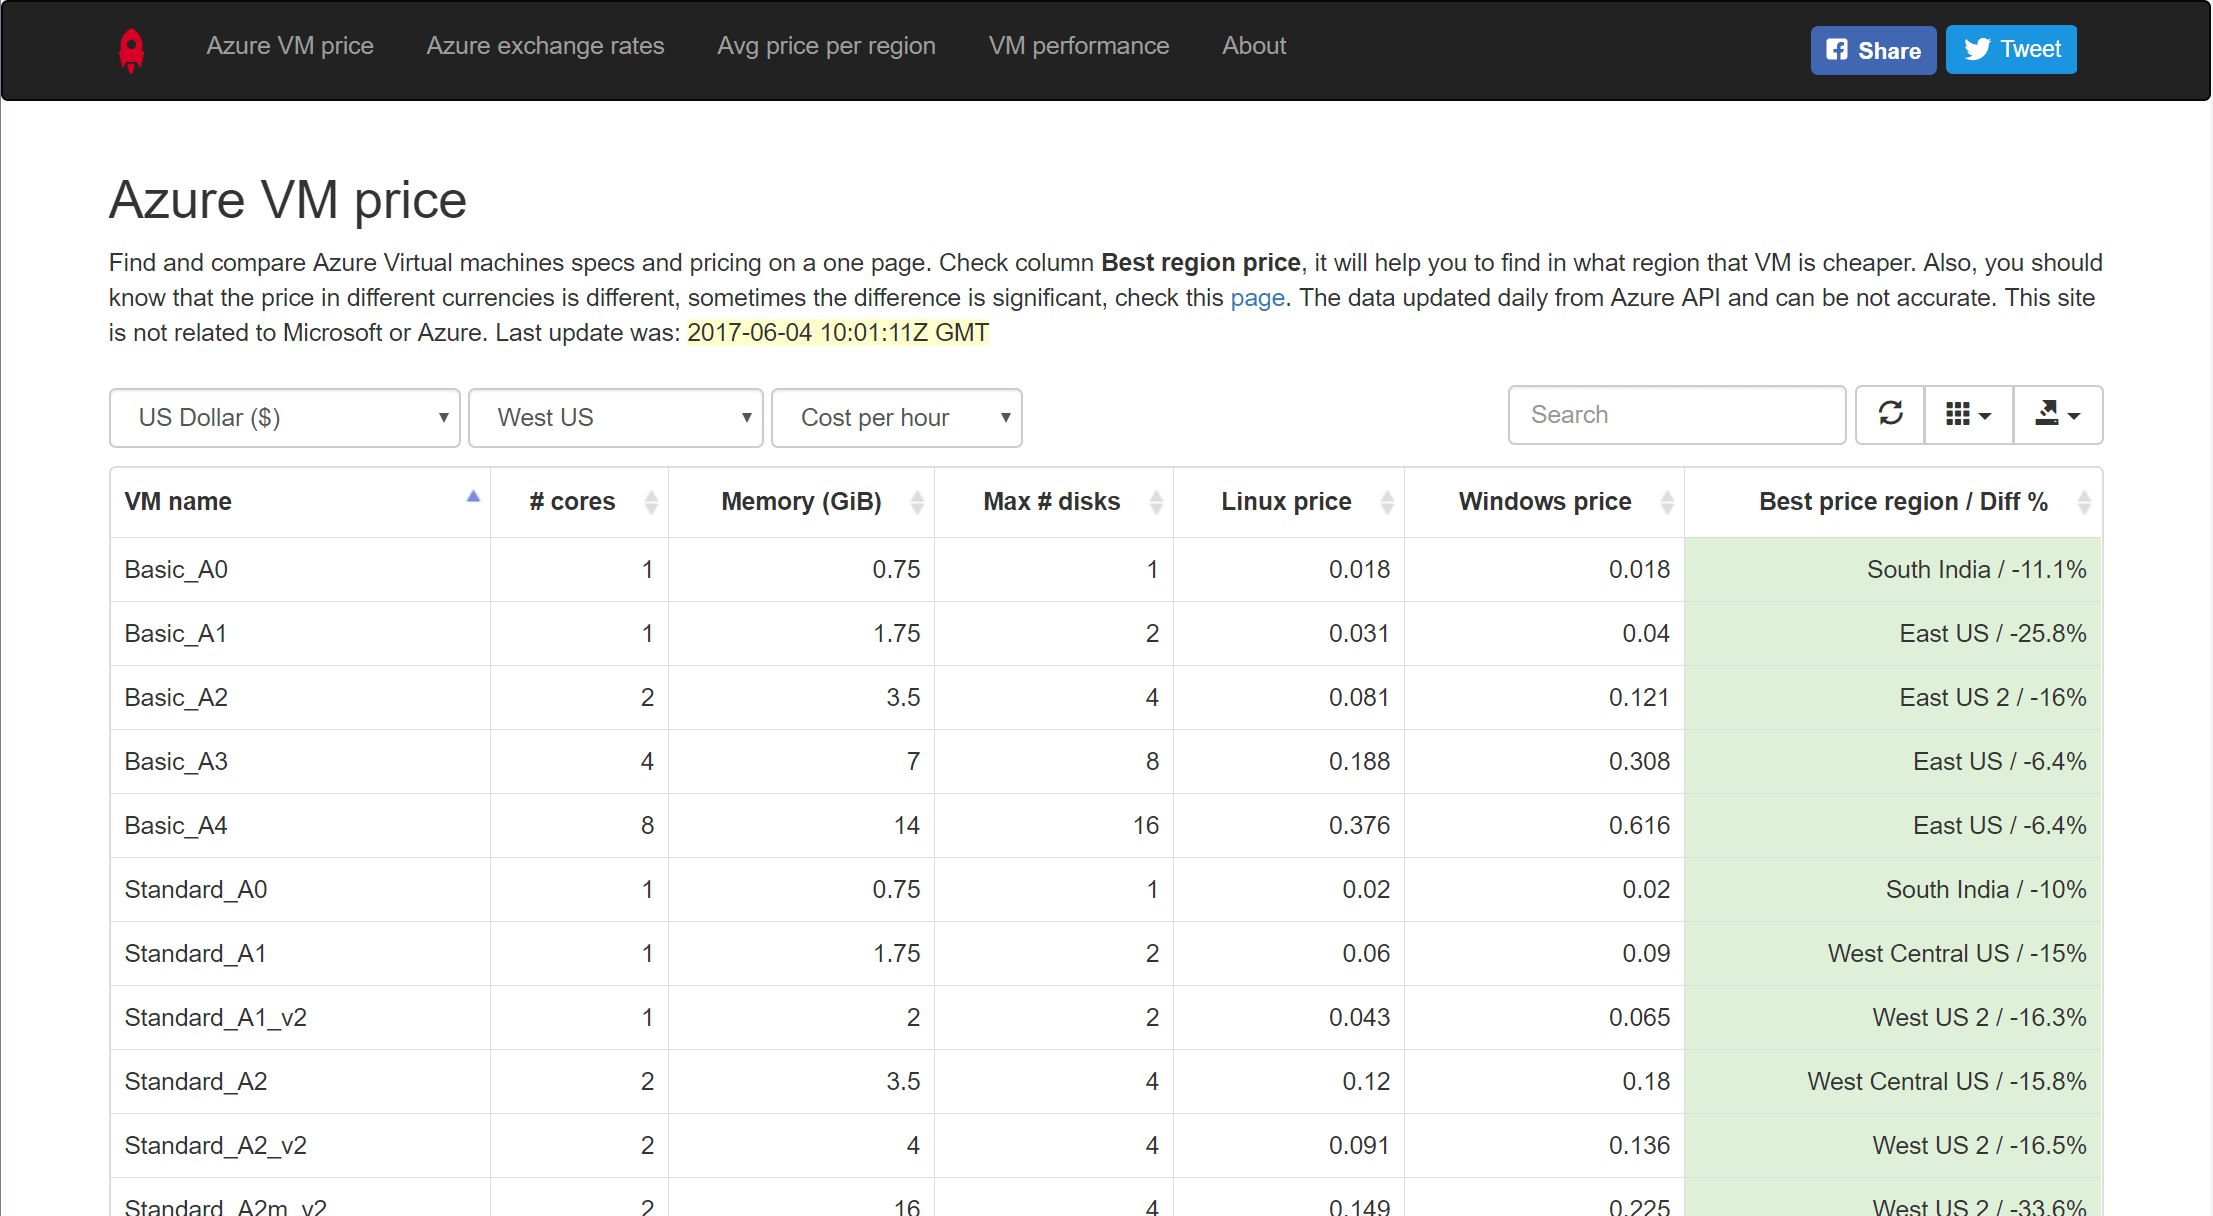
Task: Open the columns grid icon dropdown
Action: pos(1969,415)
